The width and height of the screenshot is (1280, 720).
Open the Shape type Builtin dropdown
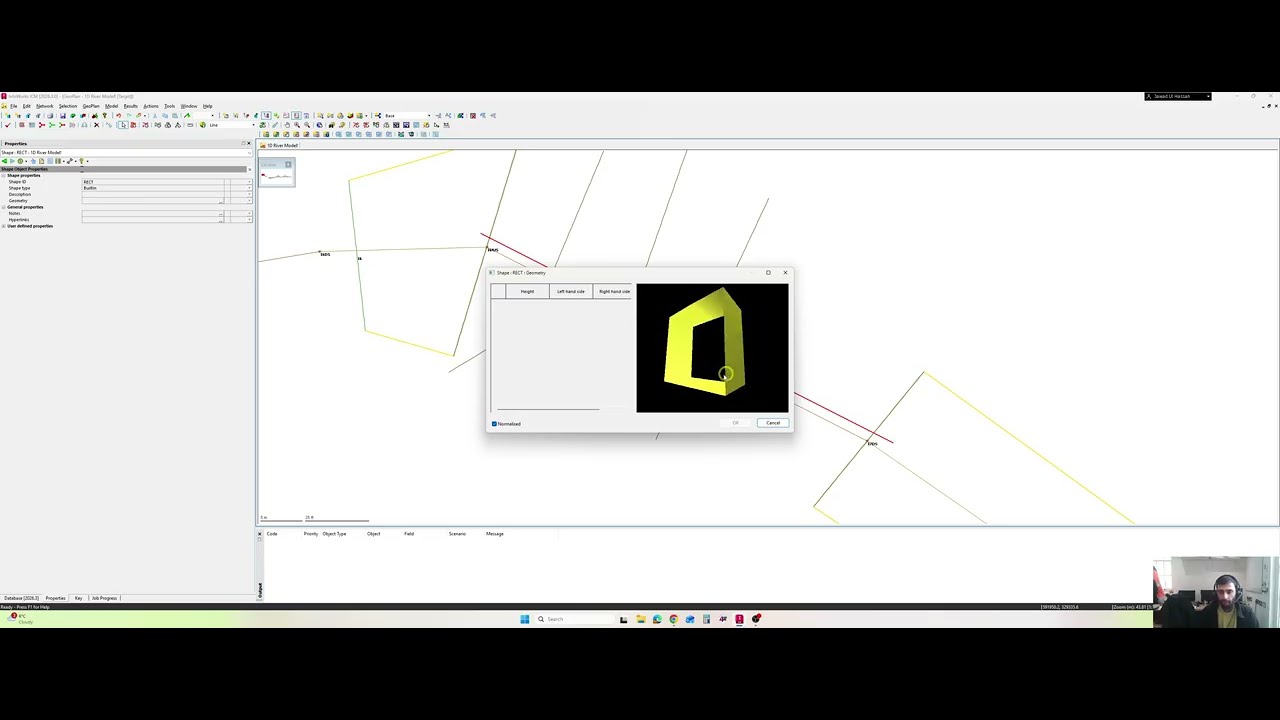[x=249, y=188]
